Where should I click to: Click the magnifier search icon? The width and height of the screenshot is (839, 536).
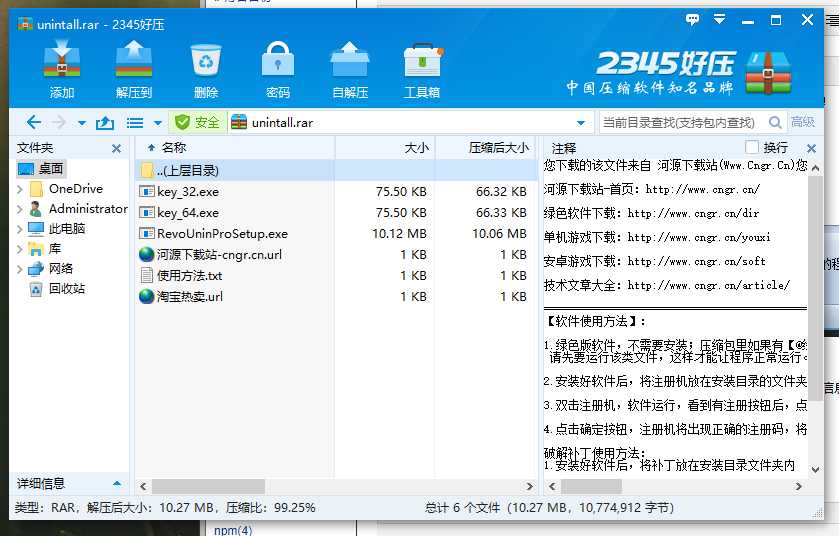coord(775,122)
